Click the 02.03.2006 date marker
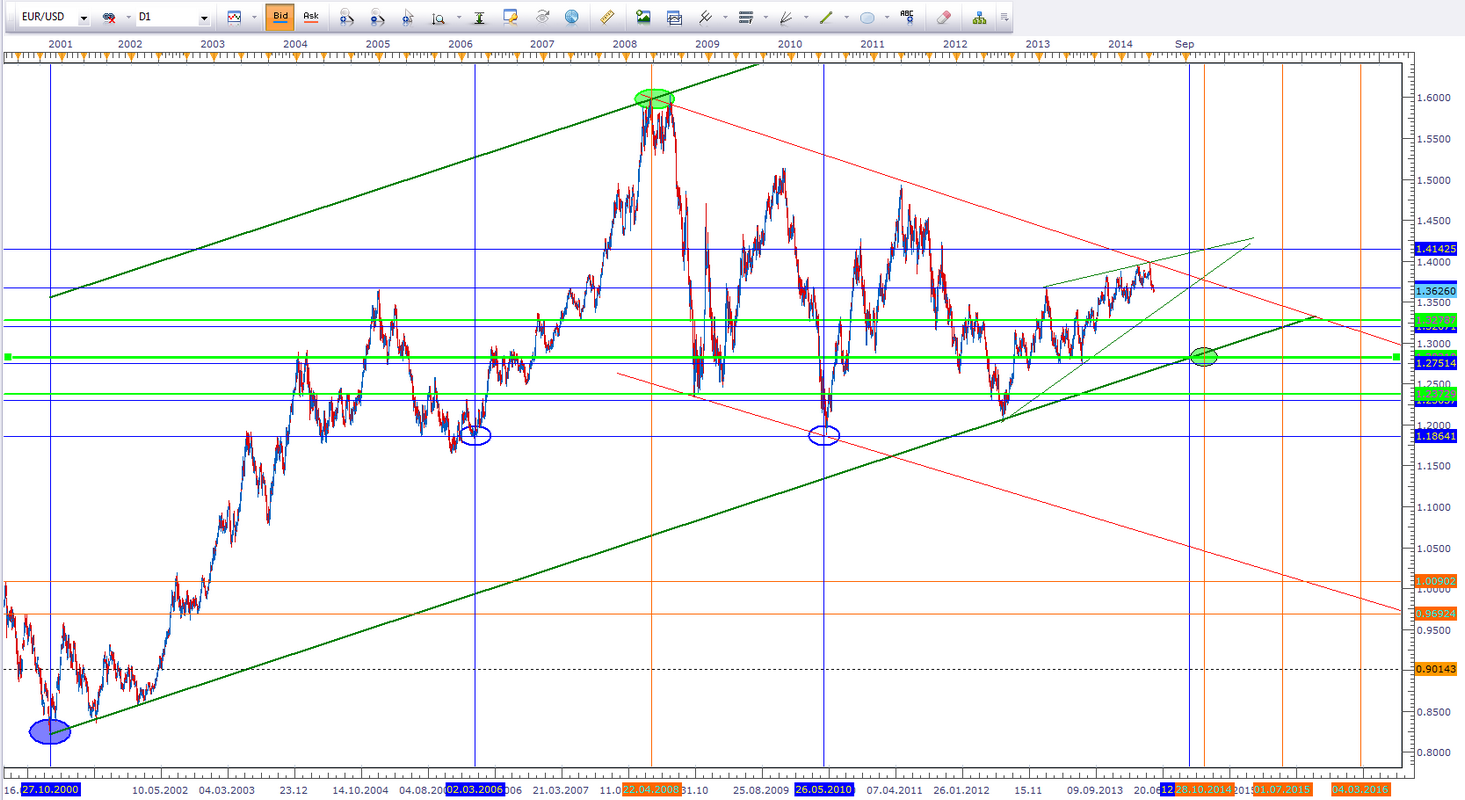This screenshot has height=800, width=1465. [474, 790]
